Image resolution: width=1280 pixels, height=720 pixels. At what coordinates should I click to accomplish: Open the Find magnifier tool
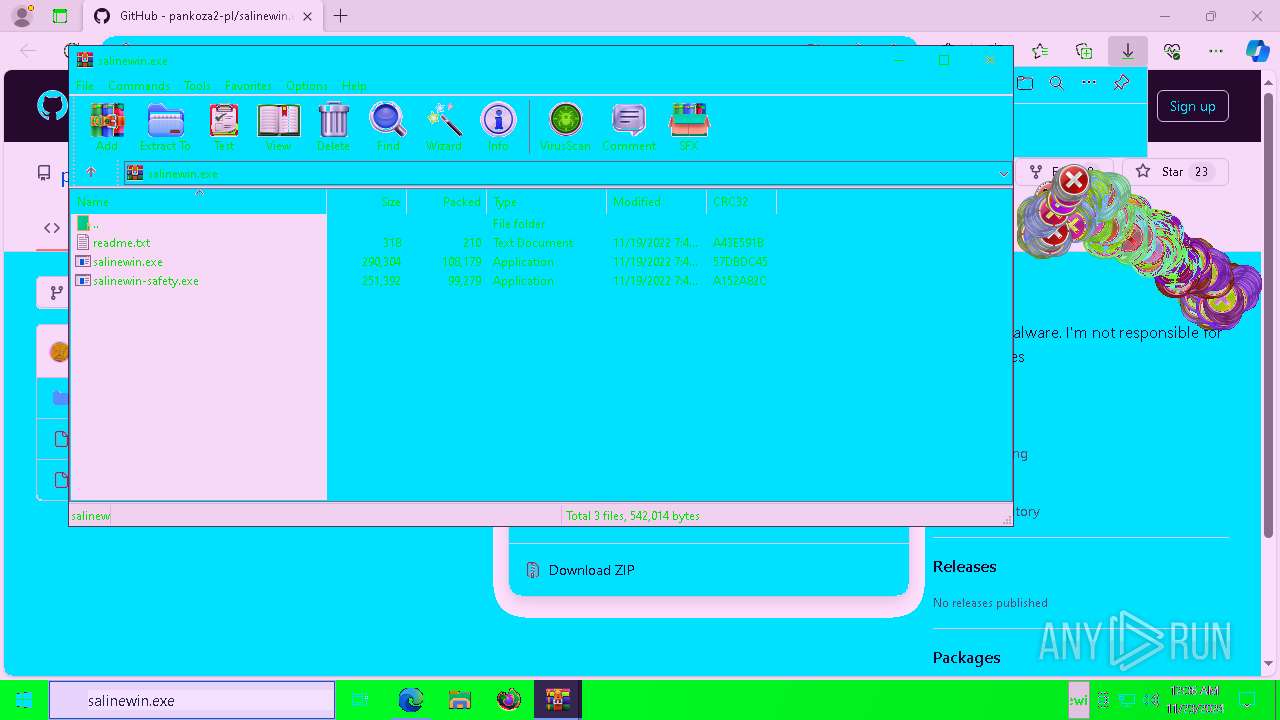click(x=388, y=127)
